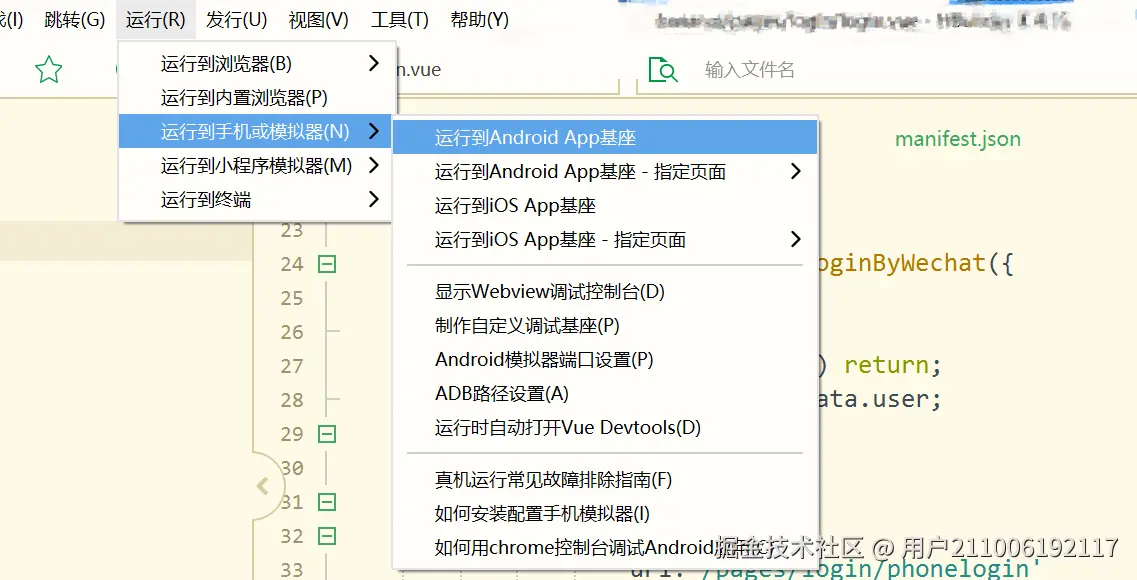Choose 显示Webview调试控制台(D)

[605, 291]
